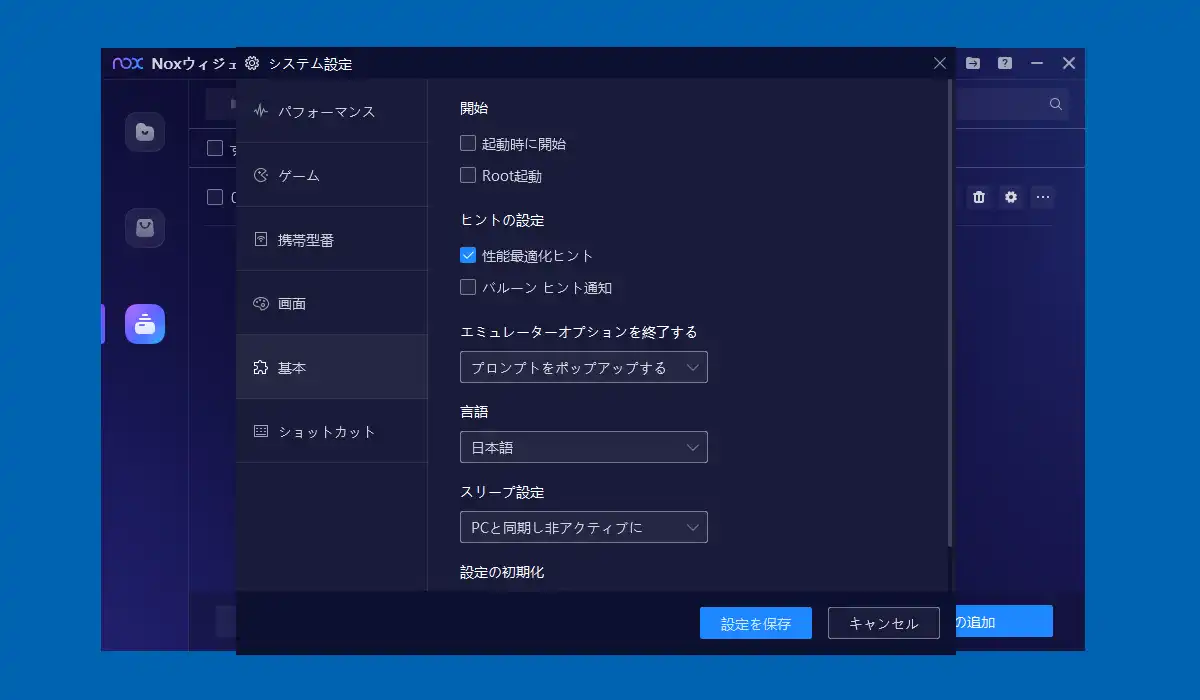
Task: Click the ヒントの設定 heading
Action: coord(502,219)
